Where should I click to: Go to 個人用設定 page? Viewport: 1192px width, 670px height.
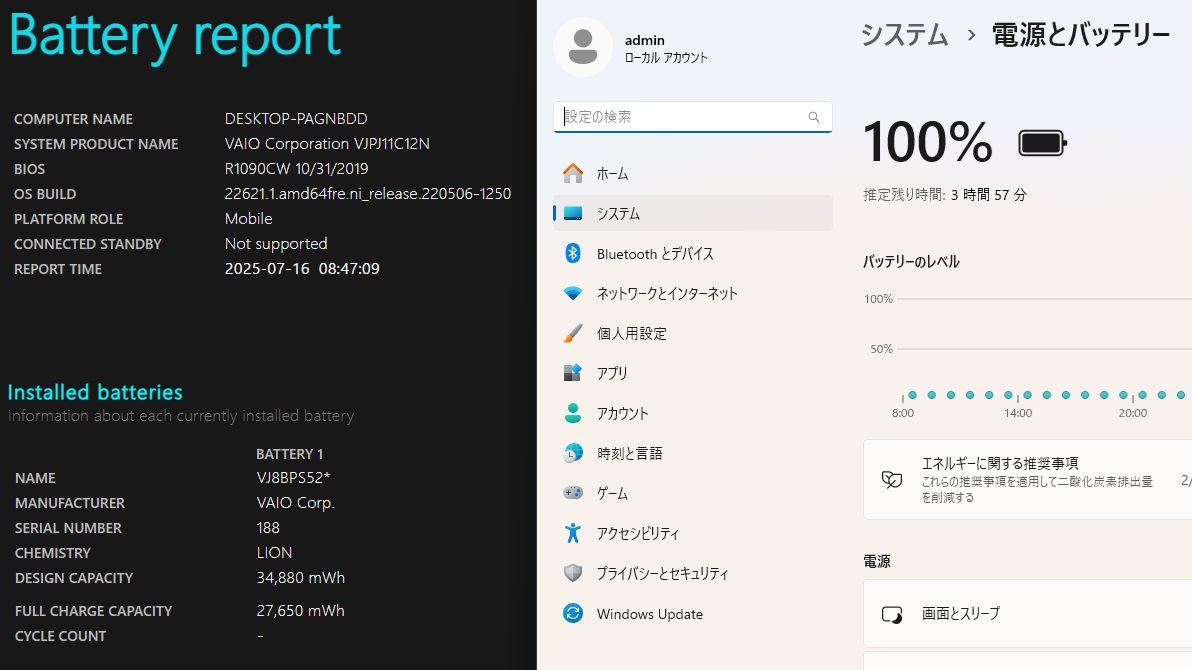693,333
